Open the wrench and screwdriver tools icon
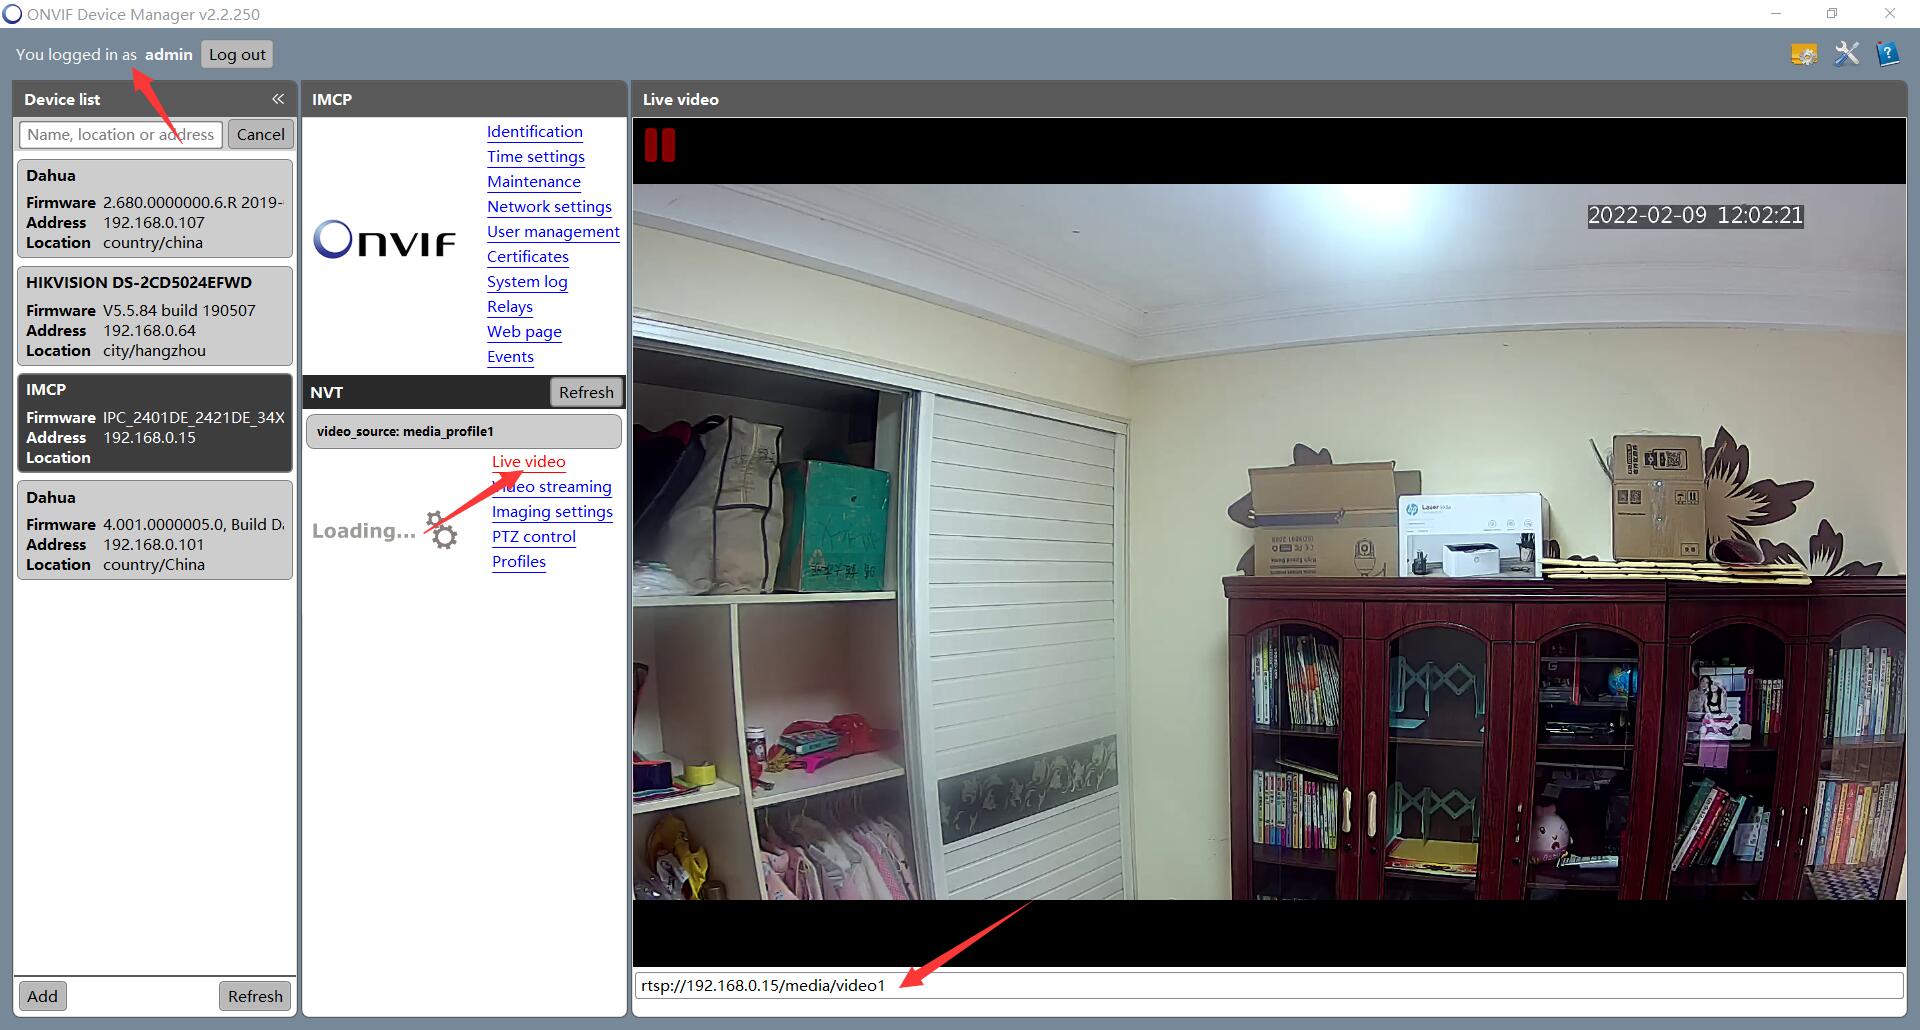Image resolution: width=1920 pixels, height=1030 pixels. click(1846, 54)
